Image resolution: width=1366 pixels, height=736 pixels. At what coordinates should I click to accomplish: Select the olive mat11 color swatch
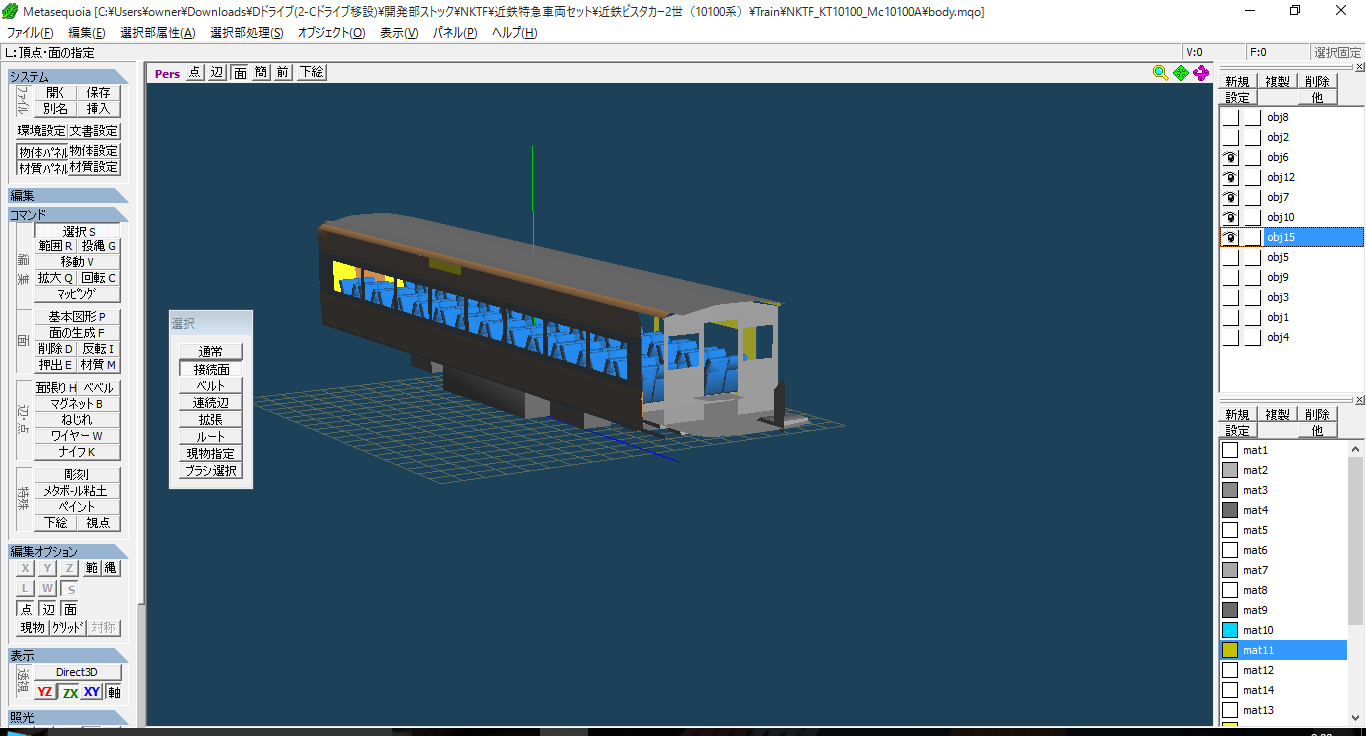click(1230, 650)
